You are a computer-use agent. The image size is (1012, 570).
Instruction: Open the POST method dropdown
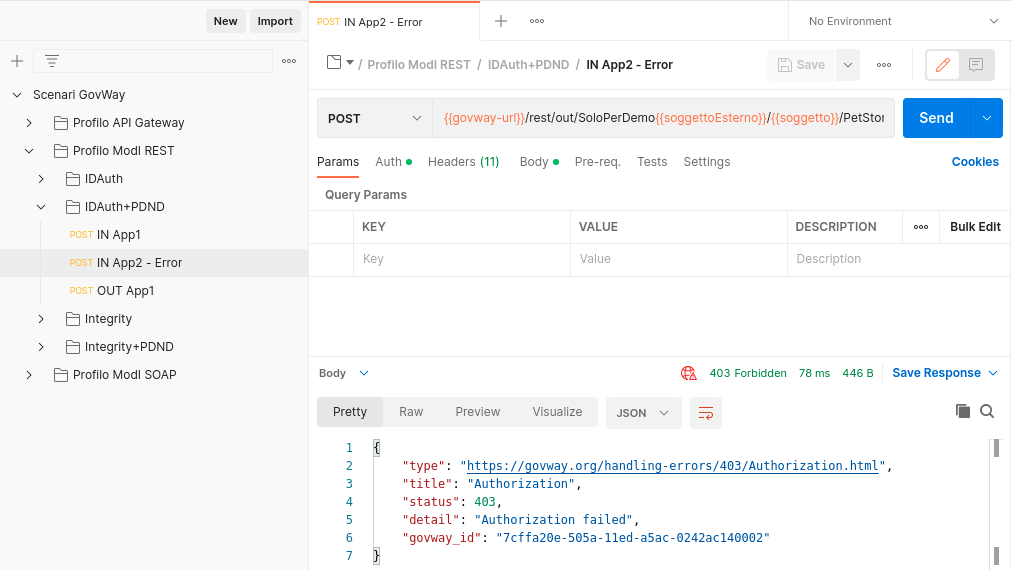click(x=374, y=118)
